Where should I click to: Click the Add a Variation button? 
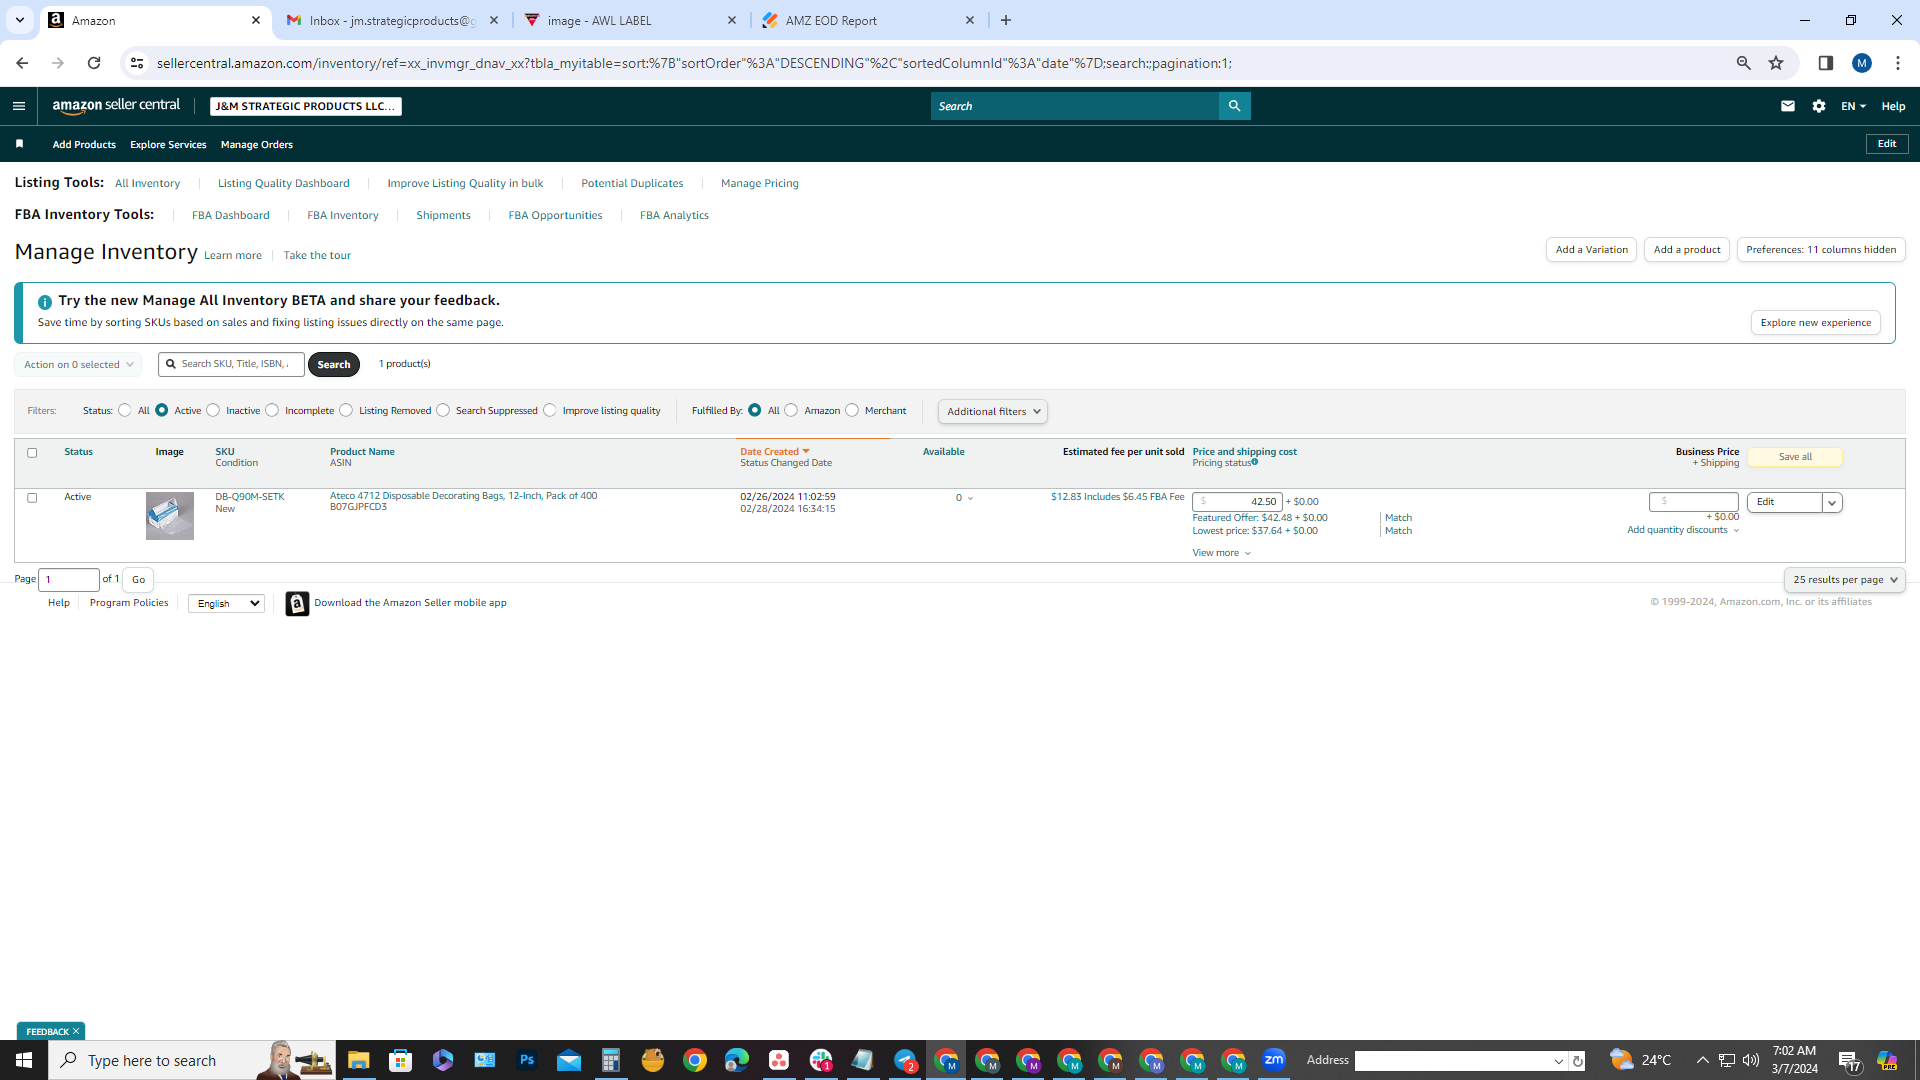pos(1591,250)
